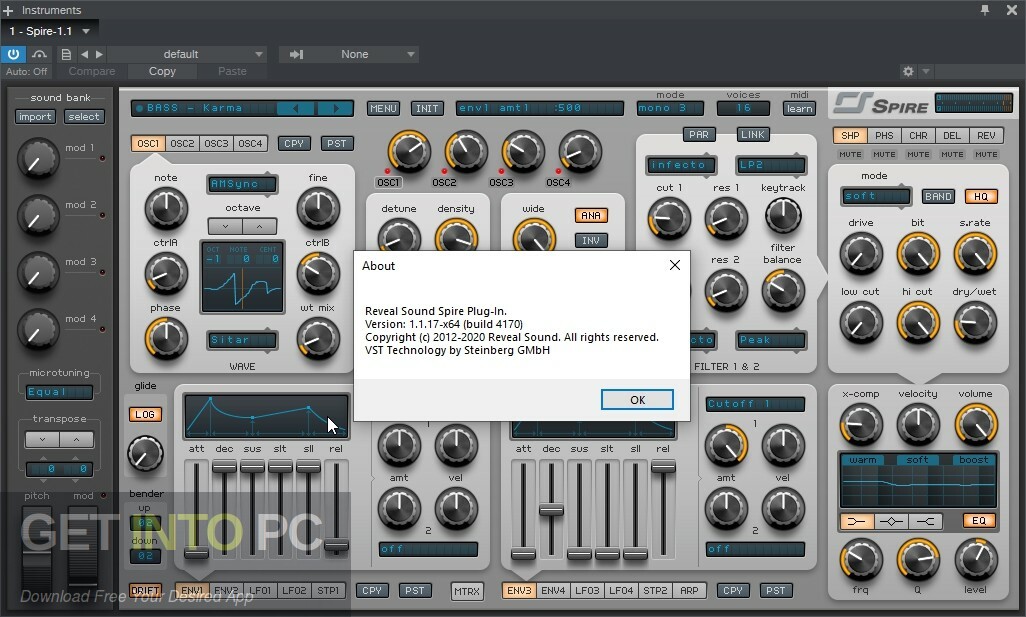
Task: Open the Sitar wave selector
Action: 241,340
